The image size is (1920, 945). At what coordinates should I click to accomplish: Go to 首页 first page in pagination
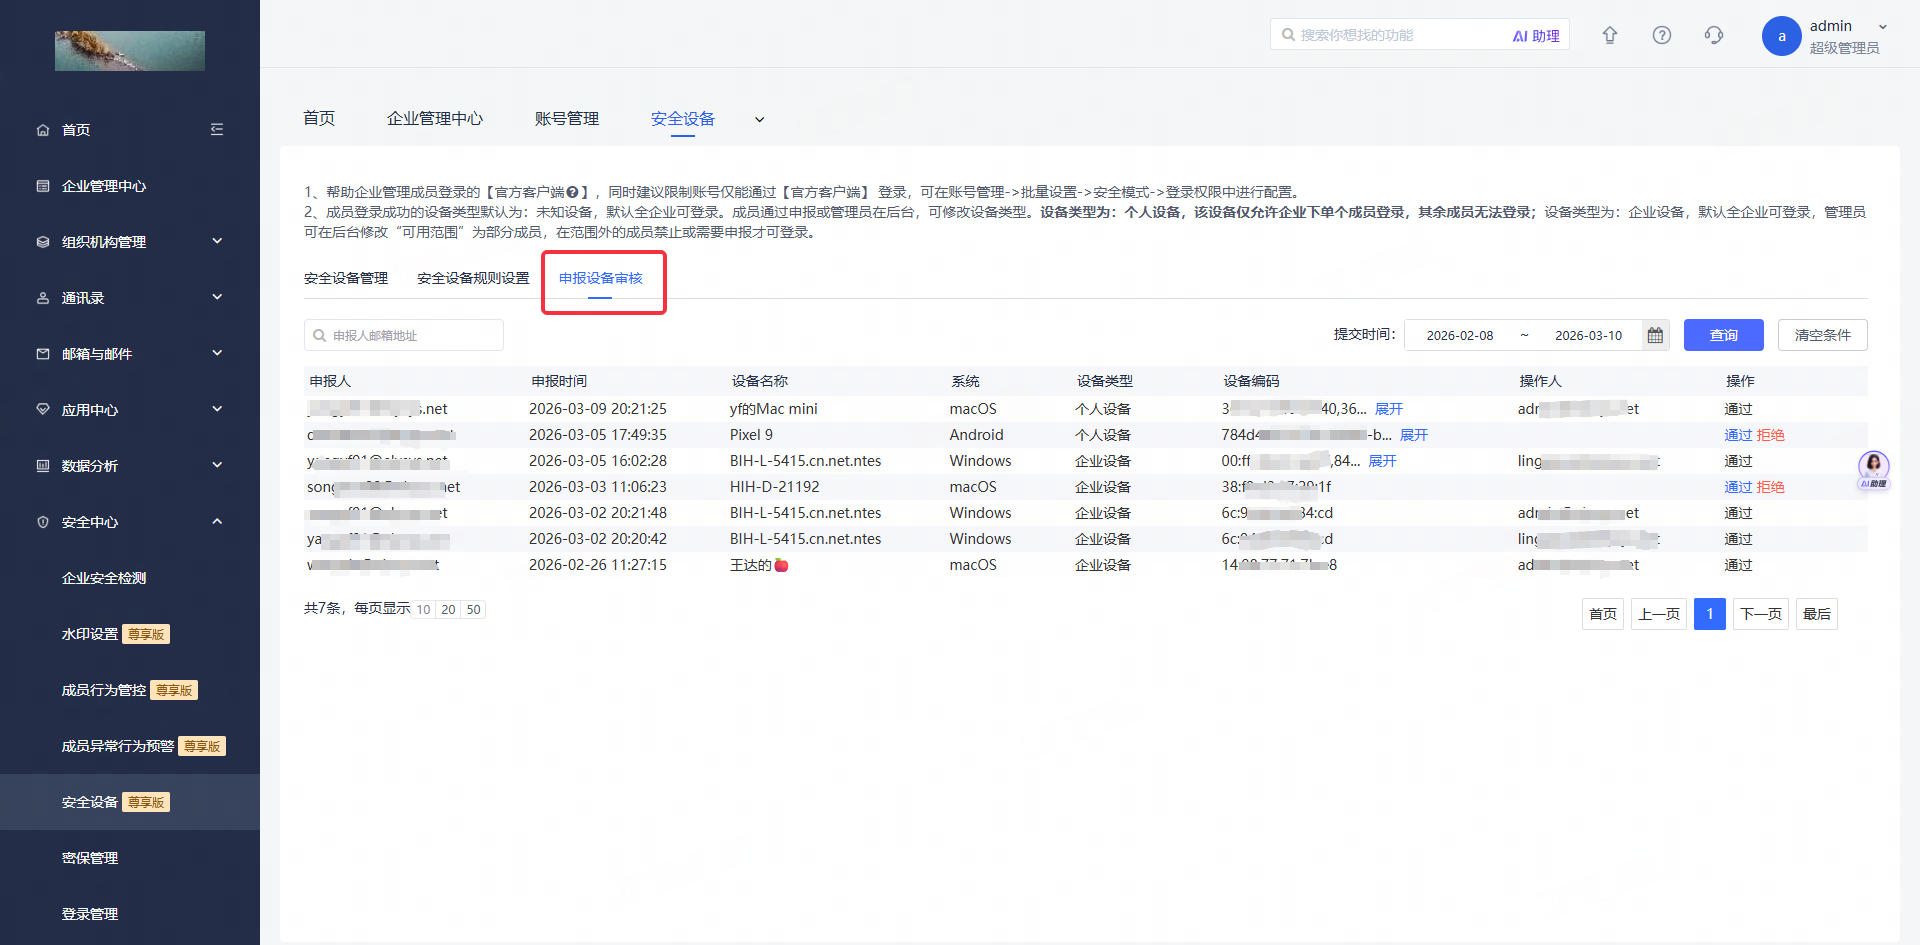tap(1603, 614)
